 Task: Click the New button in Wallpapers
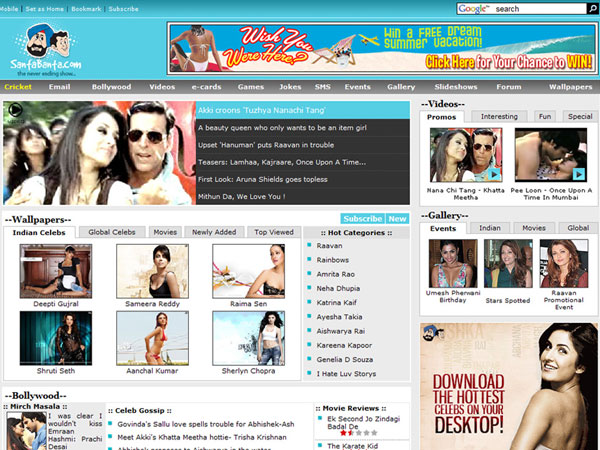[x=397, y=218]
